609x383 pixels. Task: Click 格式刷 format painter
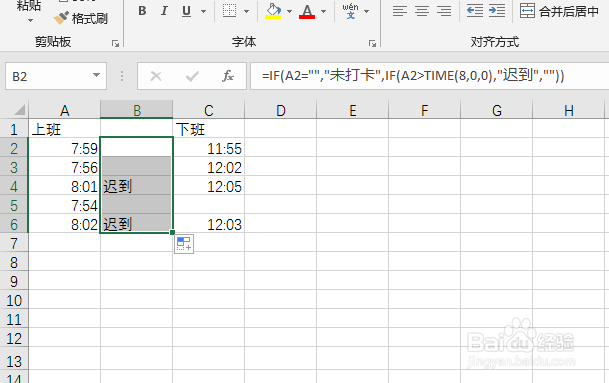[81, 18]
